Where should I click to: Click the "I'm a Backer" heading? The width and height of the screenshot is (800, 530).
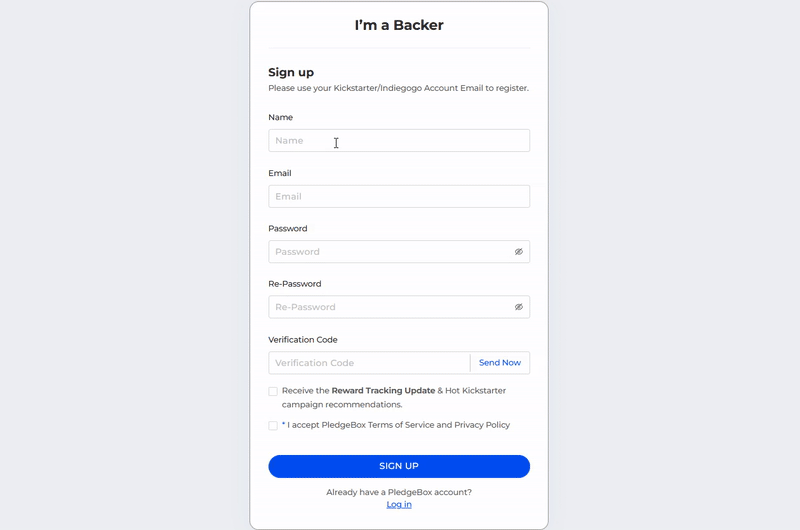[399, 25]
